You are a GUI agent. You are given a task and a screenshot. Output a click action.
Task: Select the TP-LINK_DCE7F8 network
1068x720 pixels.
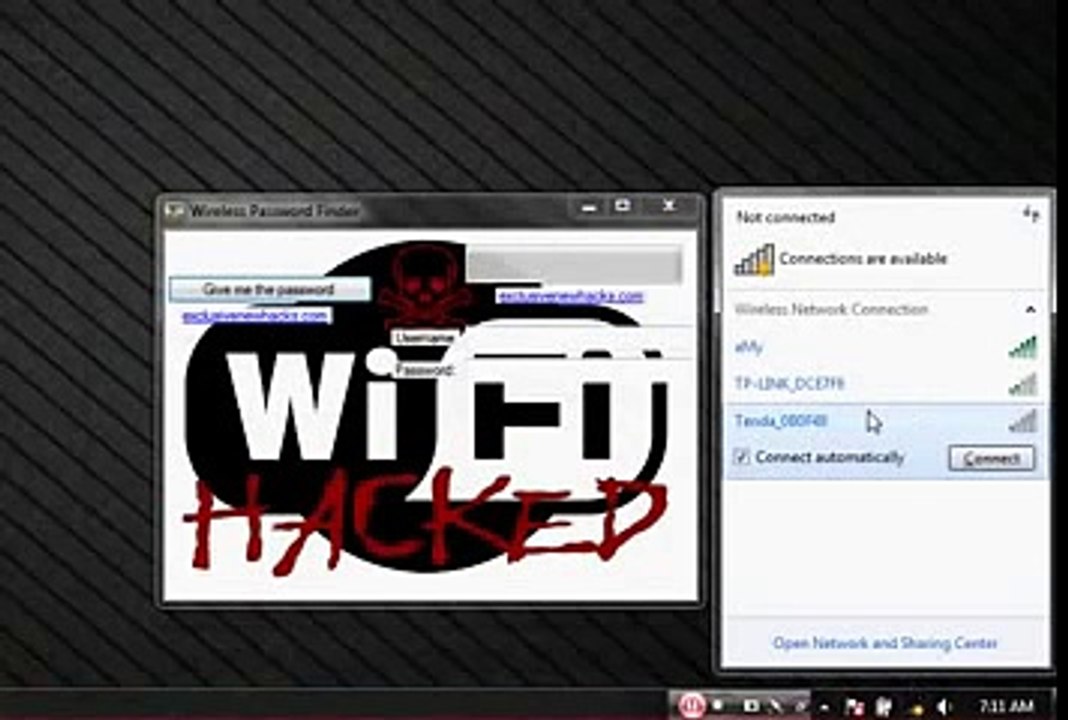point(885,384)
